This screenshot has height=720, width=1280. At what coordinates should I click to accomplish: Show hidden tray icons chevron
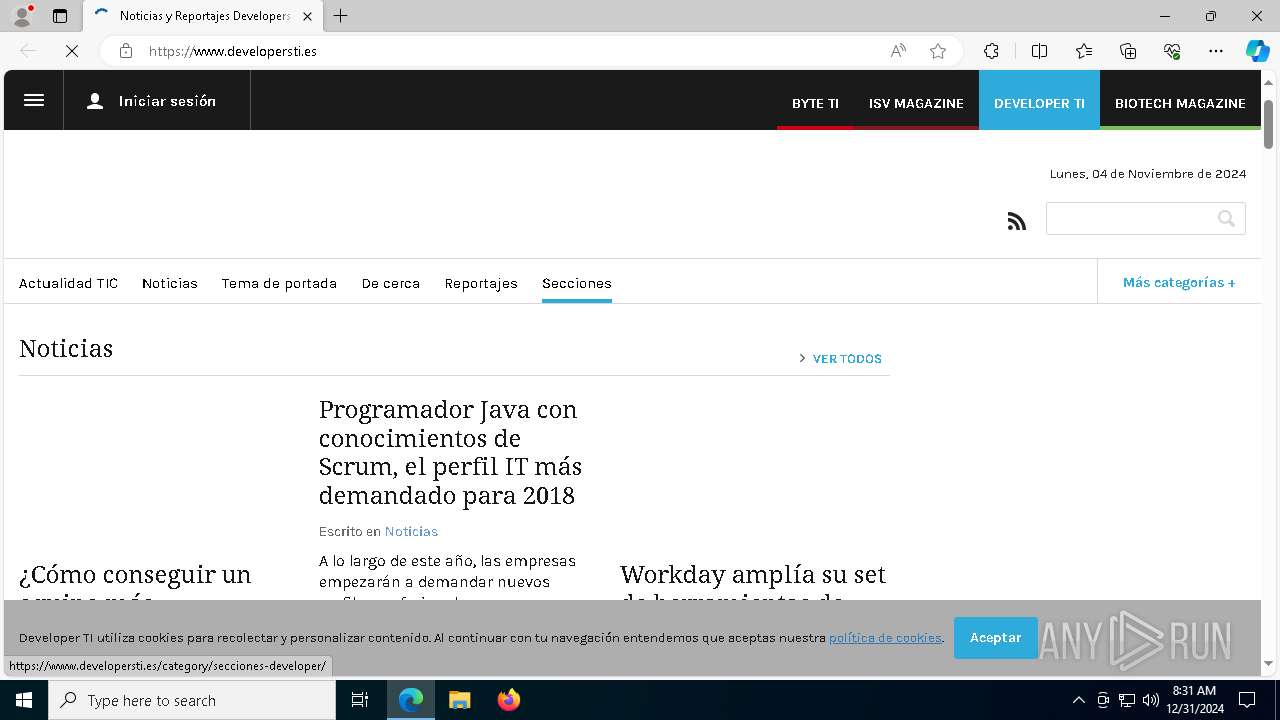pos(1078,700)
